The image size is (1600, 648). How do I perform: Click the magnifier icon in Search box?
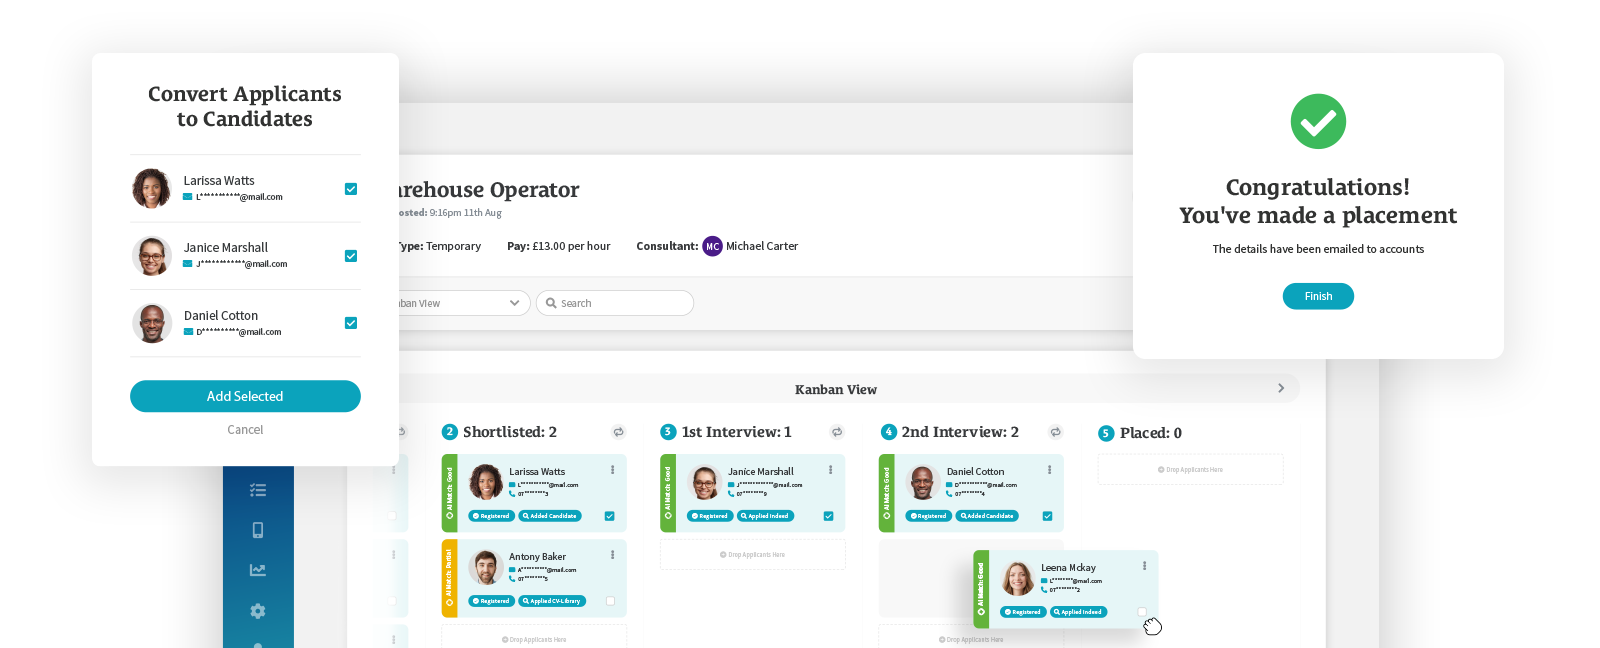(551, 303)
